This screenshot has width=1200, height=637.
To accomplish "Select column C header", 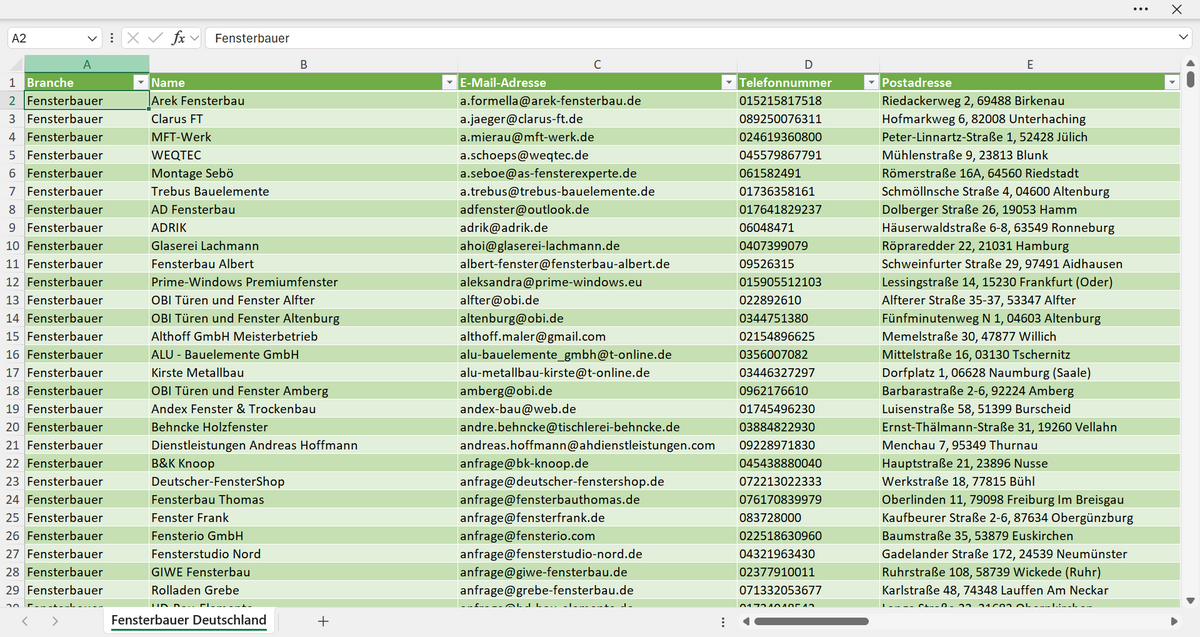I will click(x=597, y=64).
